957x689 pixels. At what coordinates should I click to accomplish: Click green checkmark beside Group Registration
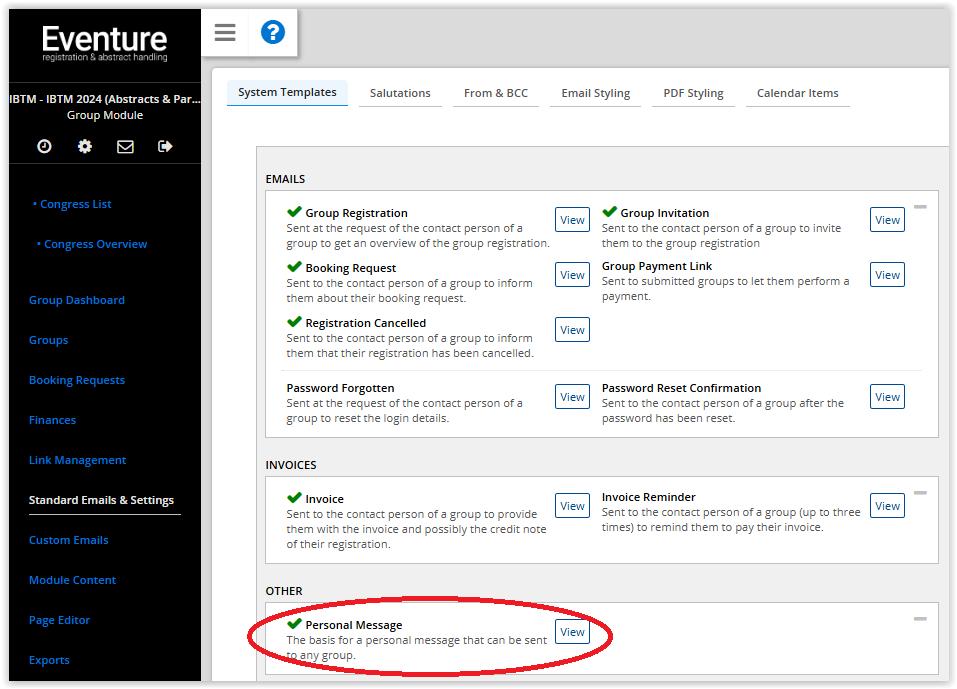click(294, 212)
